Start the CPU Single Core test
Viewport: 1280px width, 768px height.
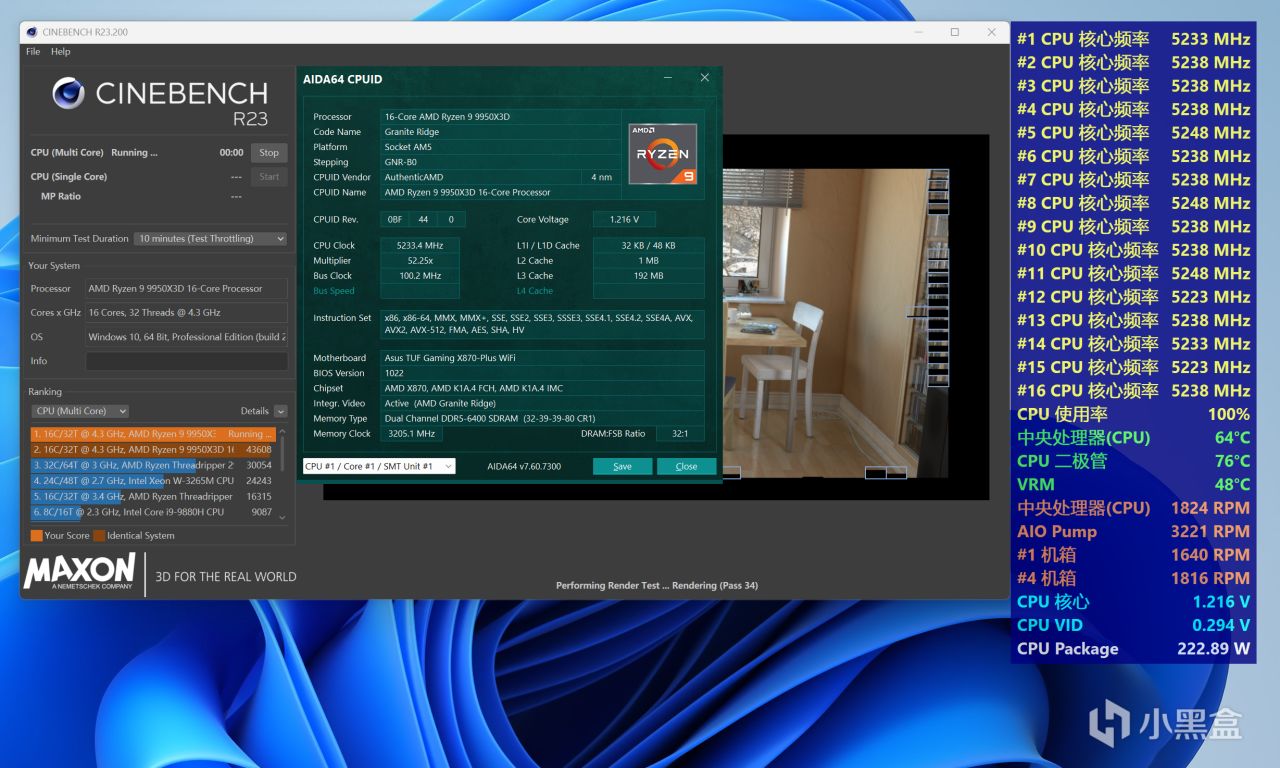[269, 177]
